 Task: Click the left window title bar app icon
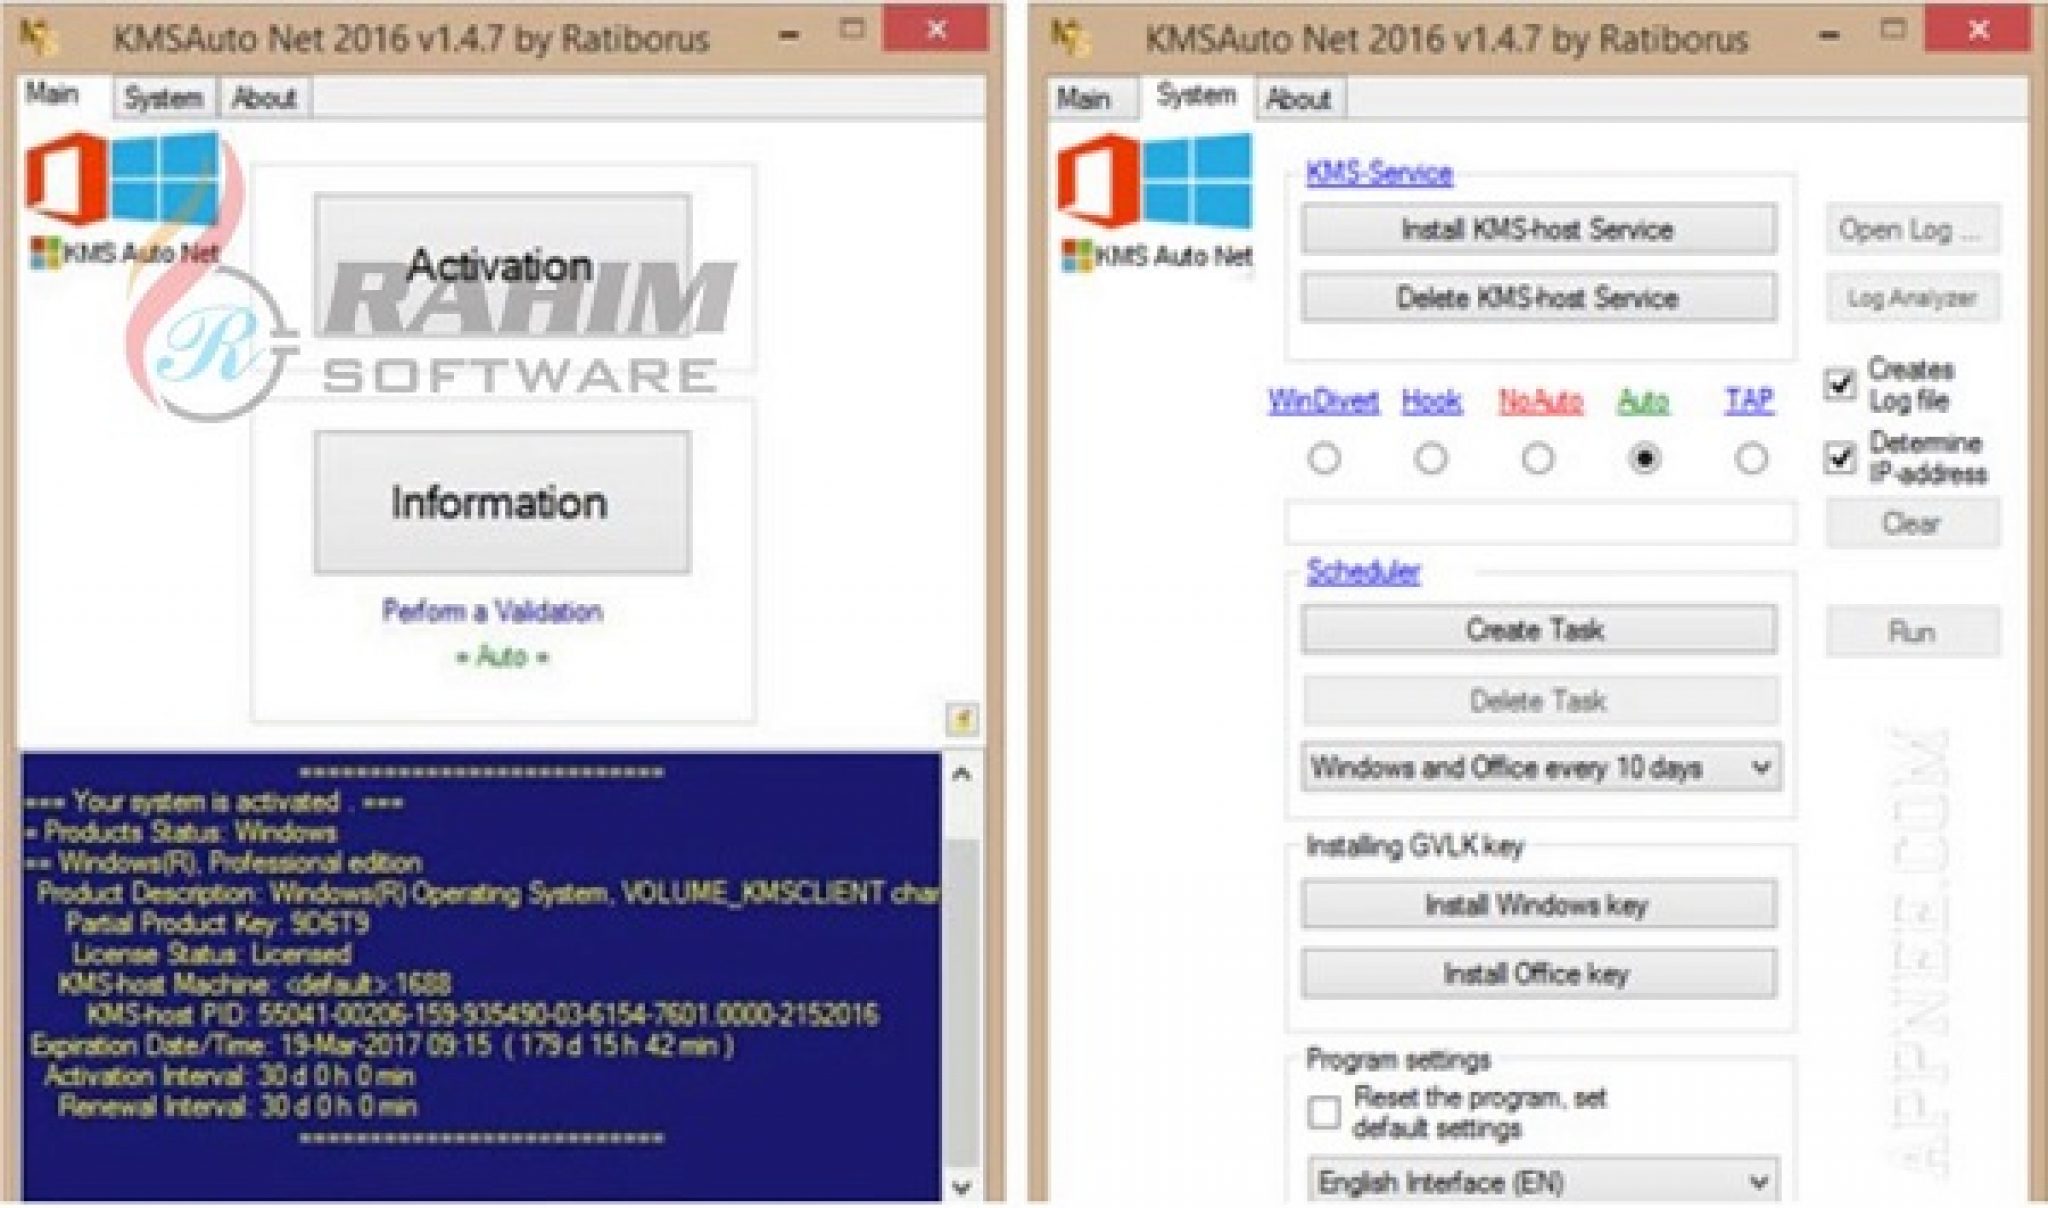39,37
